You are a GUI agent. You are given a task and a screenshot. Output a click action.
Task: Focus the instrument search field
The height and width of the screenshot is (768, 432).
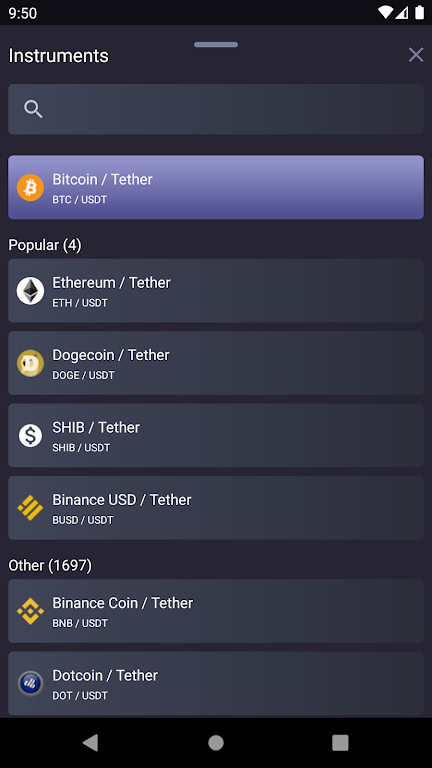coord(216,109)
